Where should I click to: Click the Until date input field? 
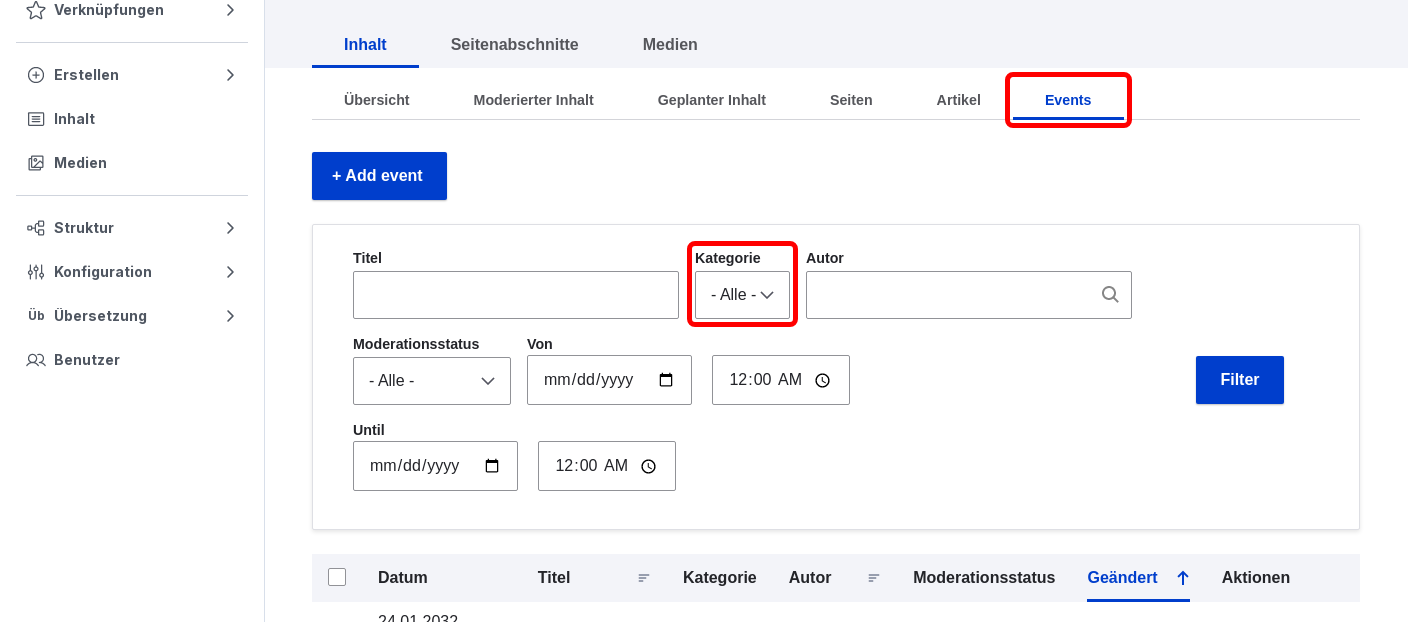coord(435,466)
